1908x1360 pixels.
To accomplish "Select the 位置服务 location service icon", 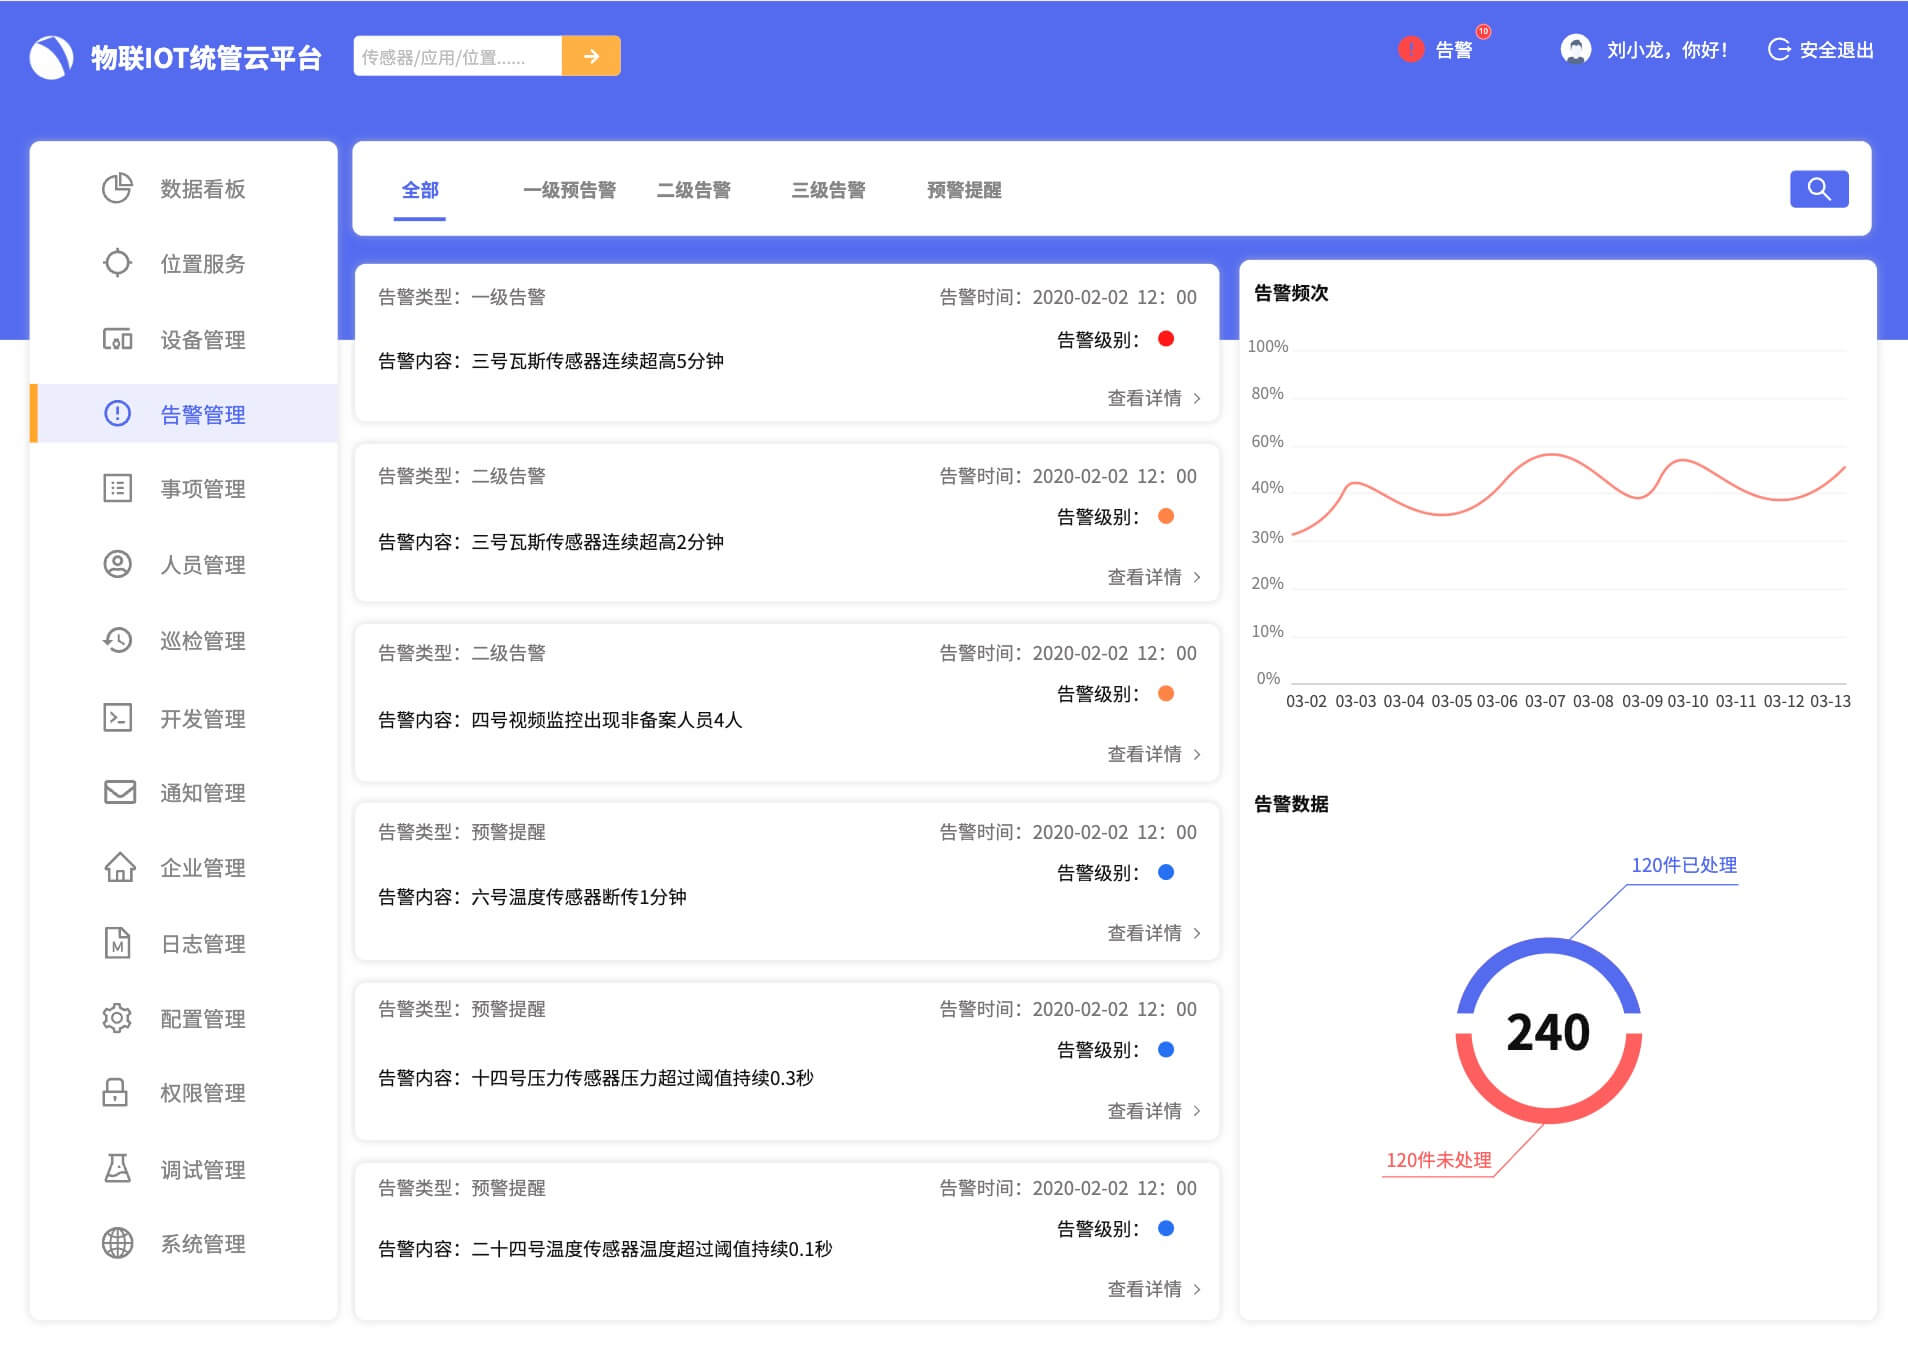I will tap(118, 263).
